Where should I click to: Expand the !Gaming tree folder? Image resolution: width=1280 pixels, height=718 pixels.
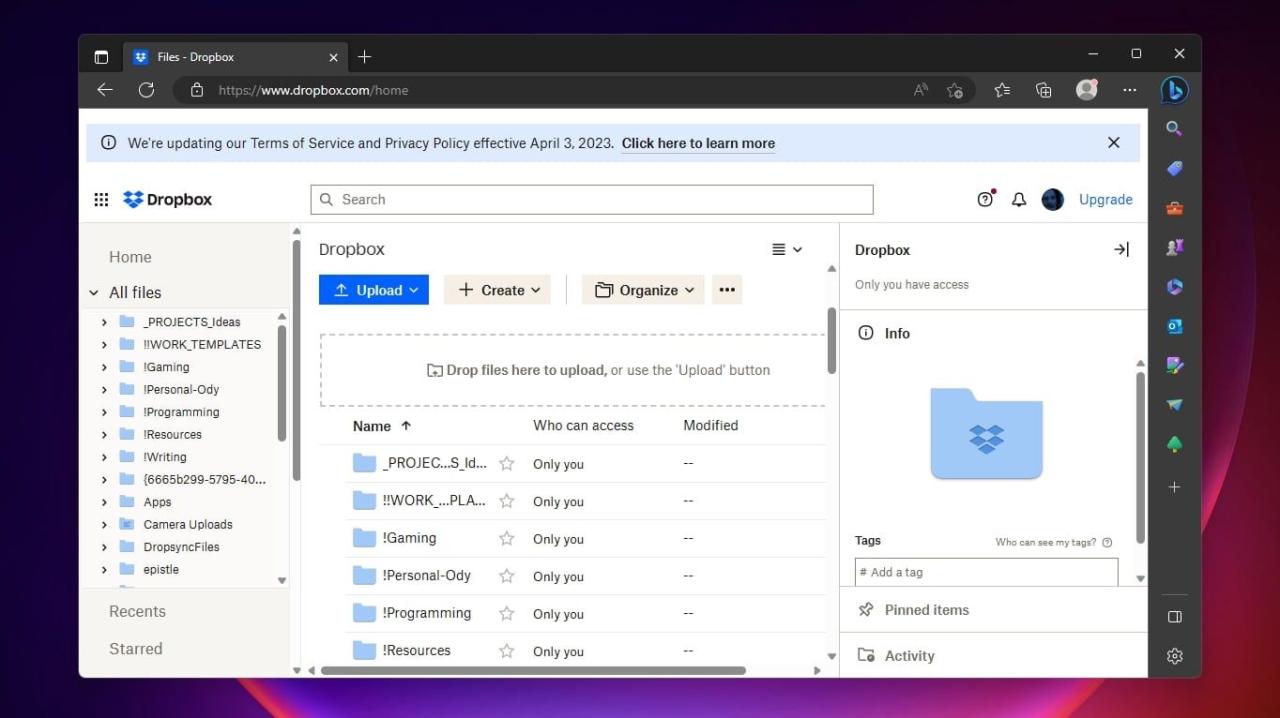point(104,367)
